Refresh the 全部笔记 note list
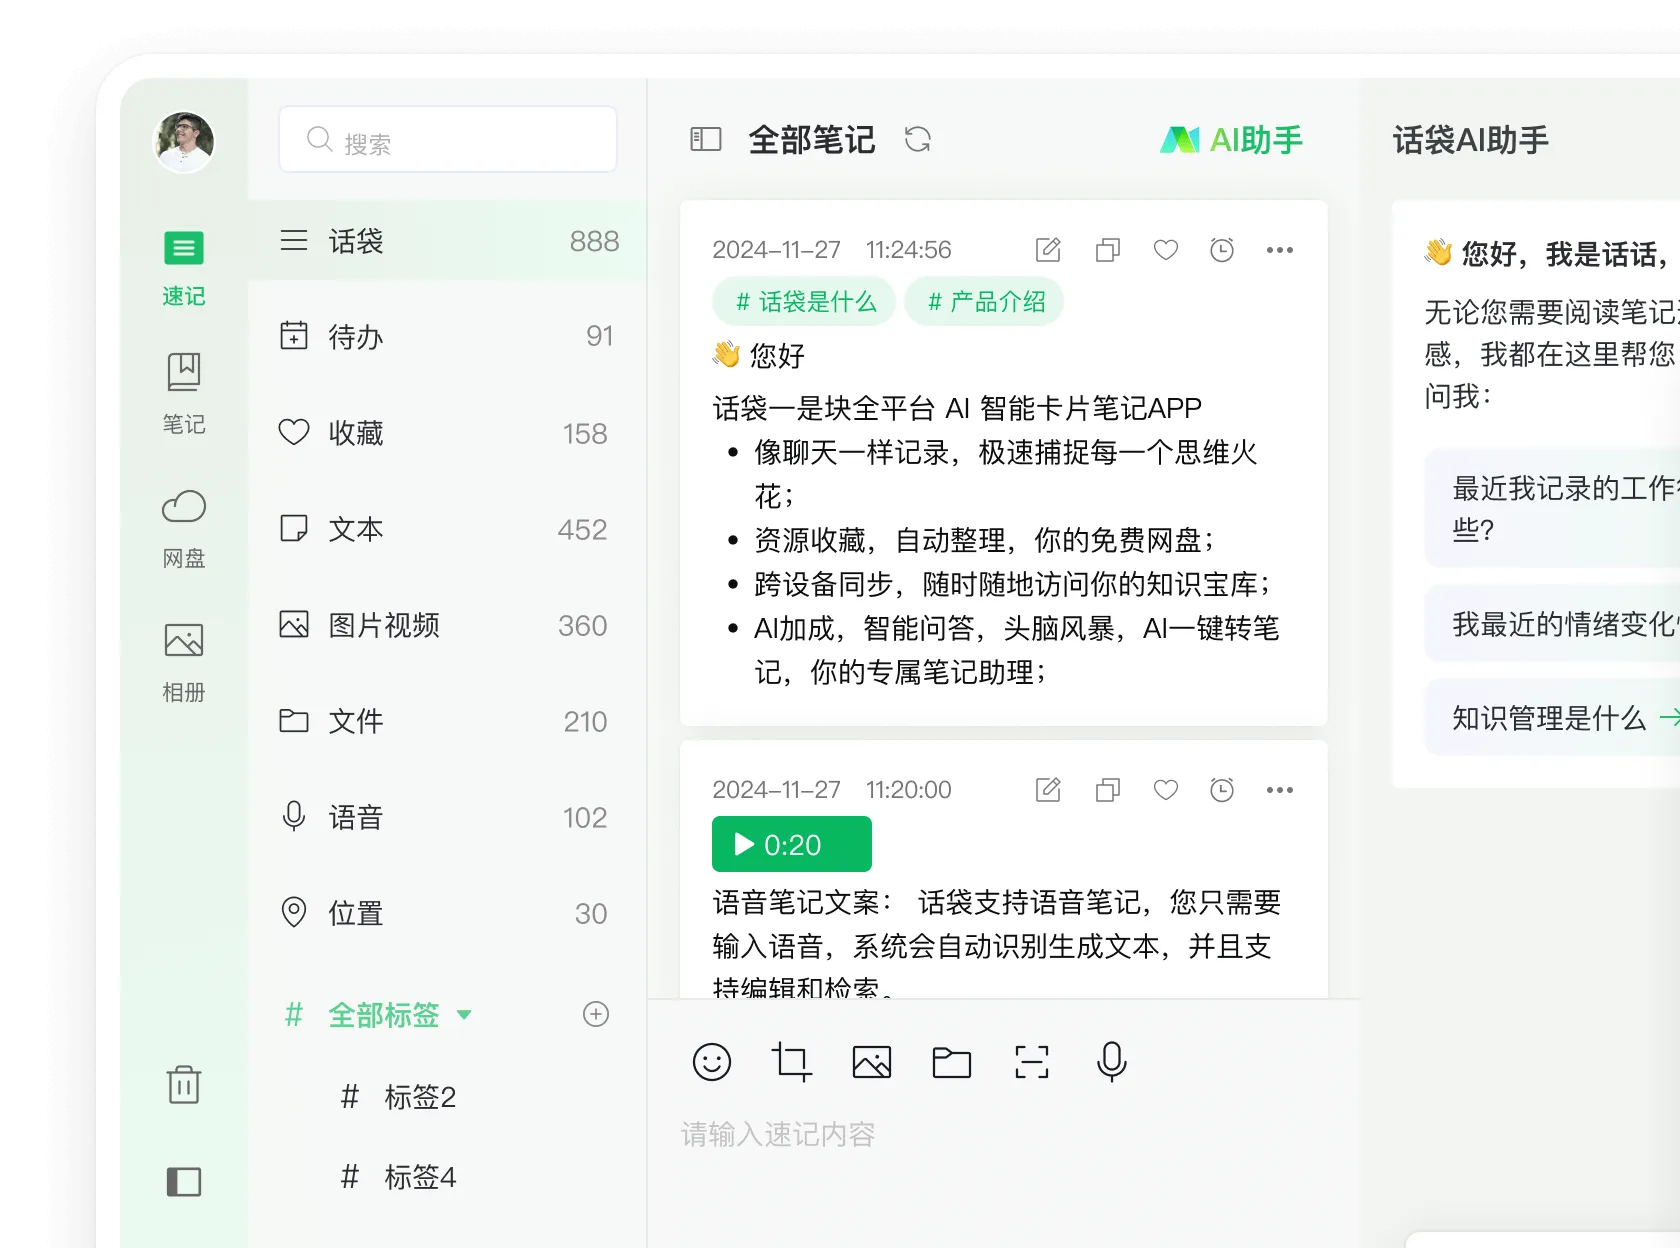Image resolution: width=1680 pixels, height=1248 pixels. 919,140
